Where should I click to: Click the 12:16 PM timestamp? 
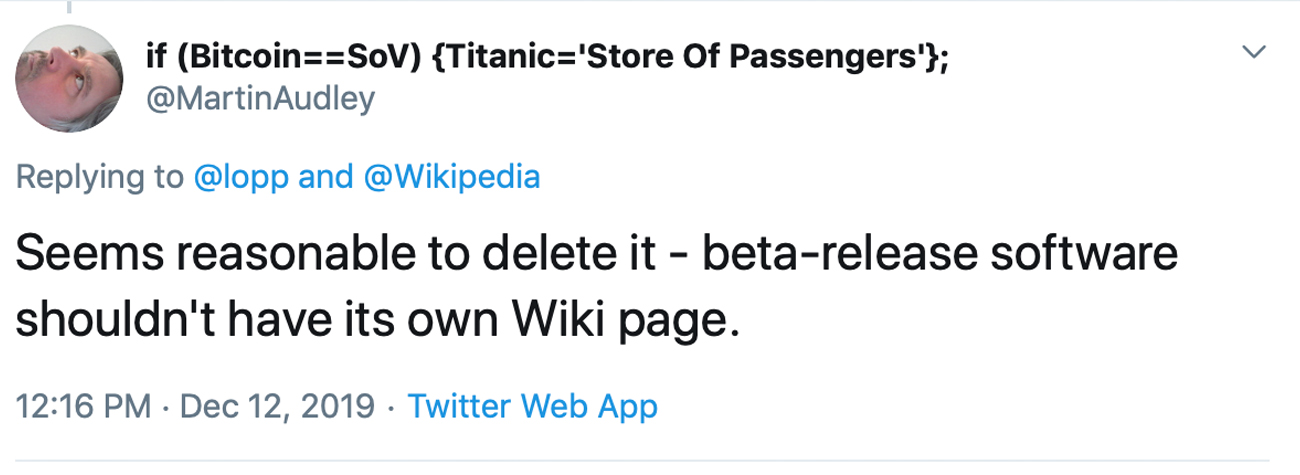pos(84,407)
